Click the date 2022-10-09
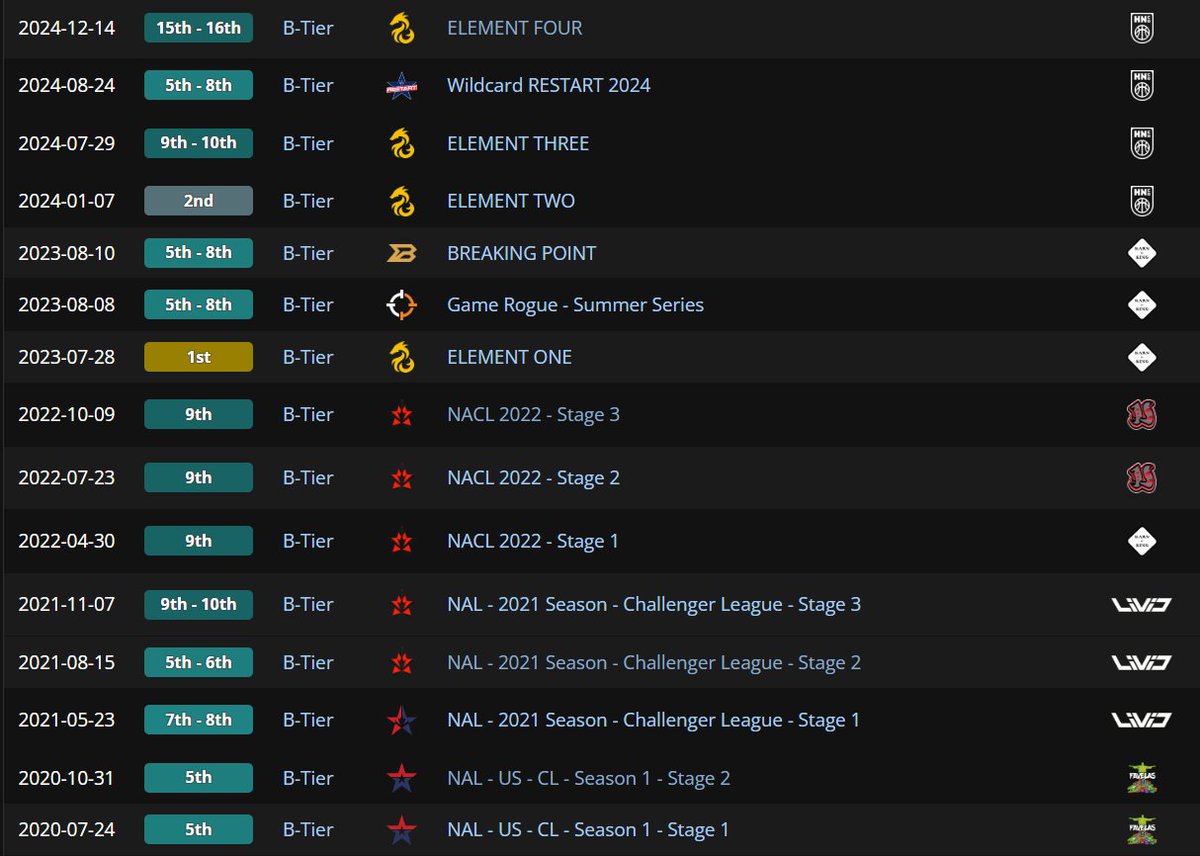The height and width of the screenshot is (856, 1200). tap(67, 414)
